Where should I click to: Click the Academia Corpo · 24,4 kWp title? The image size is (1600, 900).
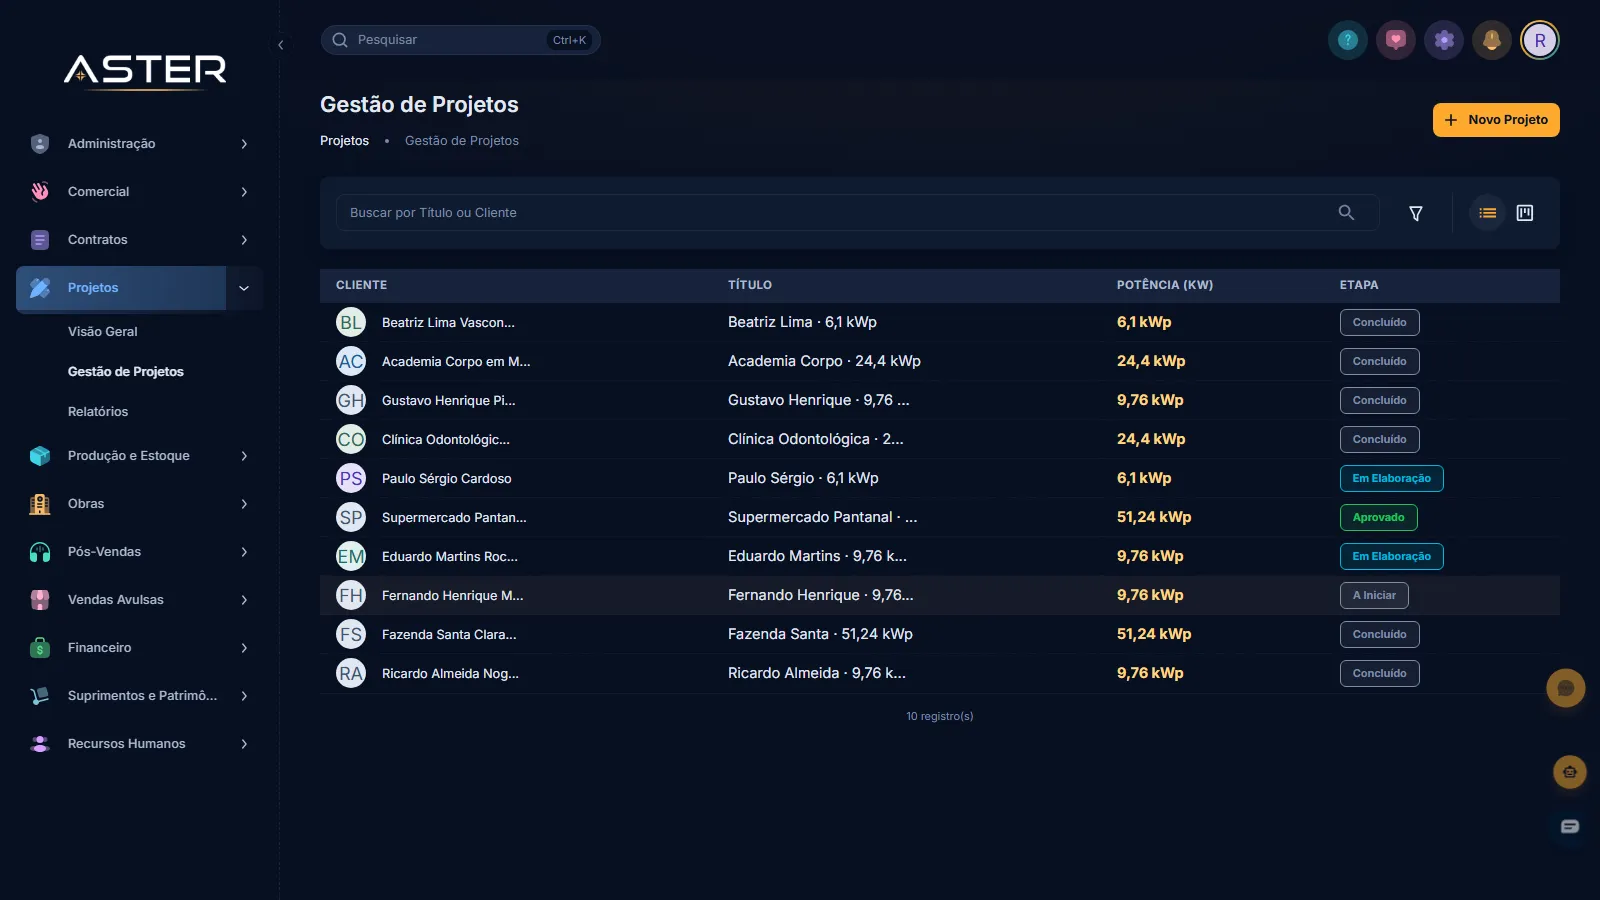tap(824, 361)
